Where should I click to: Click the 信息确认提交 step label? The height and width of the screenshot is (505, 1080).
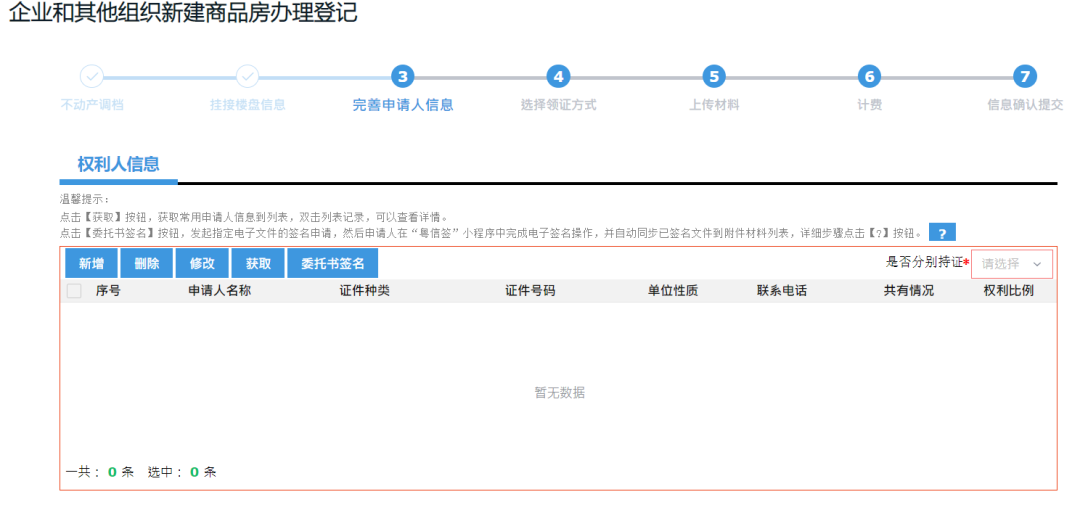click(1026, 105)
